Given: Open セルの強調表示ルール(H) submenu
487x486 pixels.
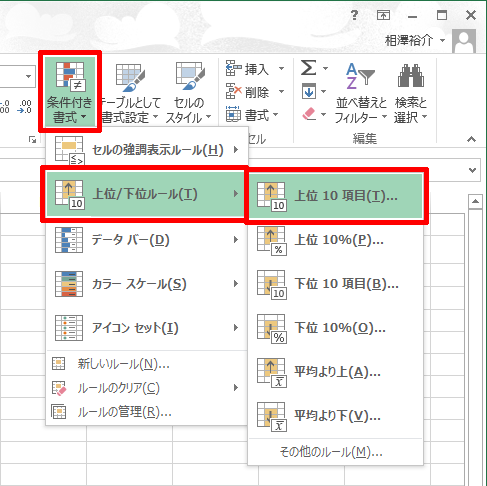Looking at the screenshot, I should [147, 150].
